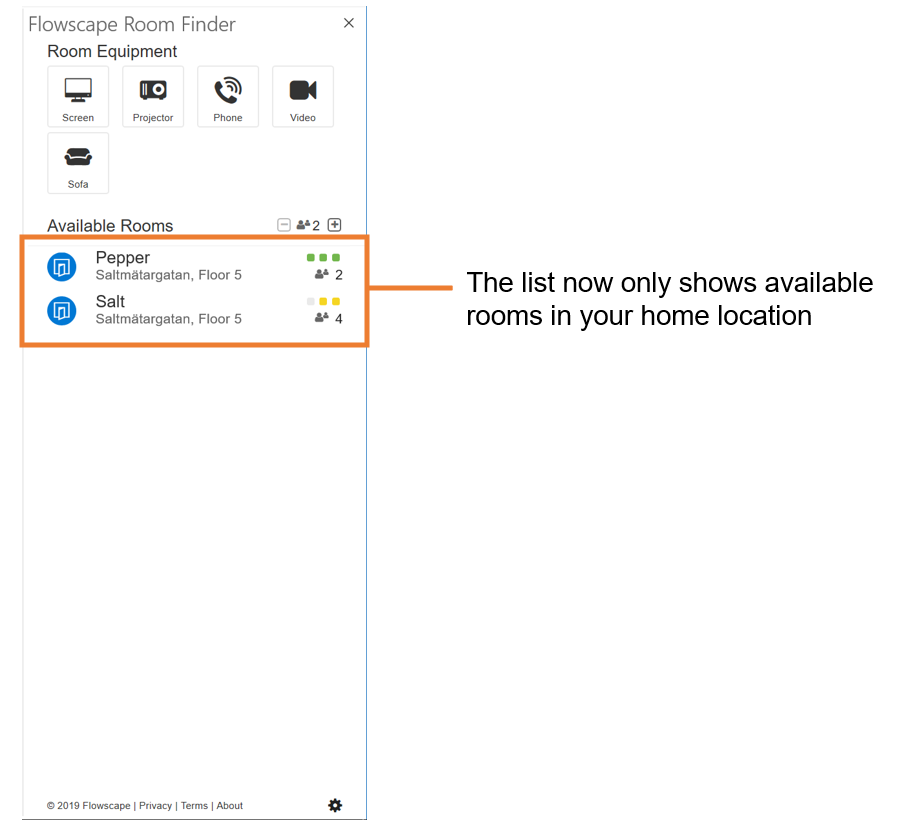This screenshot has height=830, width=902.
Task: Select the Pepper room name
Action: 123,257
